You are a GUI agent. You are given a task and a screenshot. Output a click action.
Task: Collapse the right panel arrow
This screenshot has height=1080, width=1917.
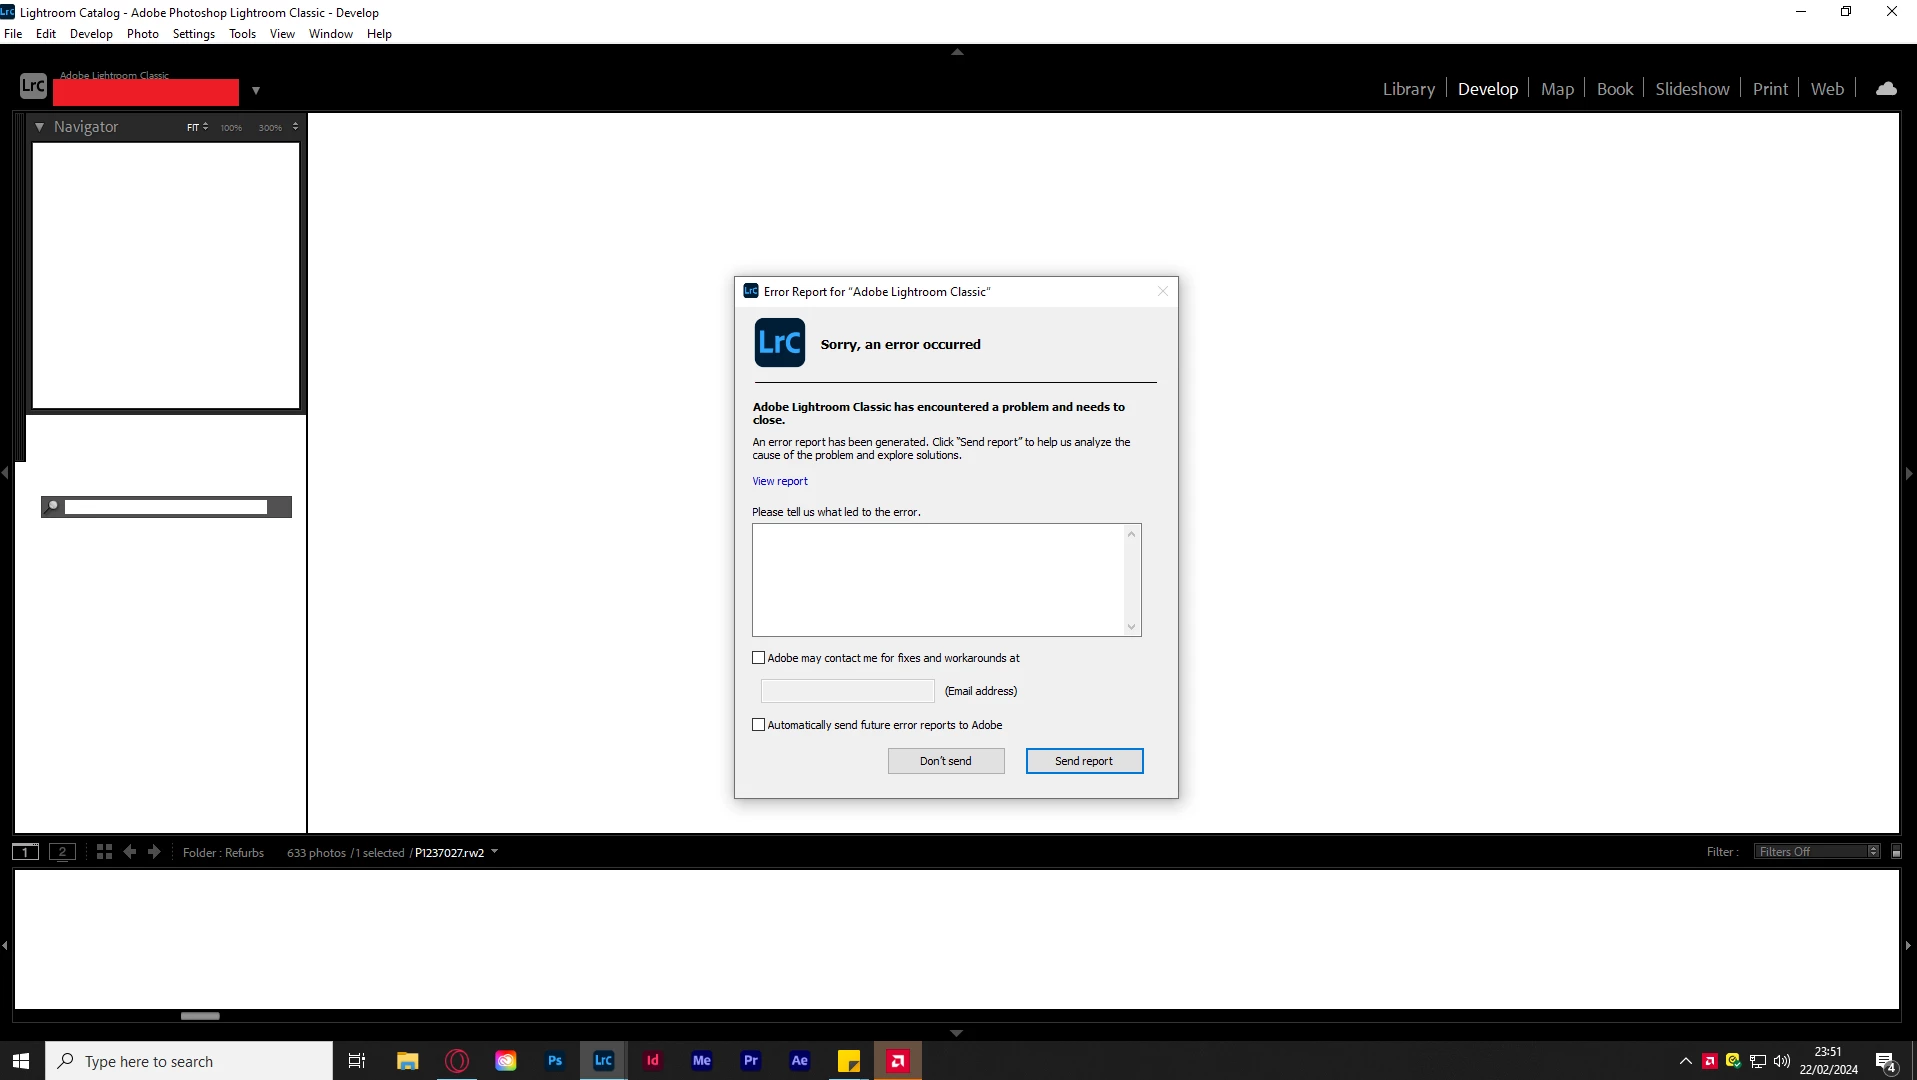(1909, 473)
